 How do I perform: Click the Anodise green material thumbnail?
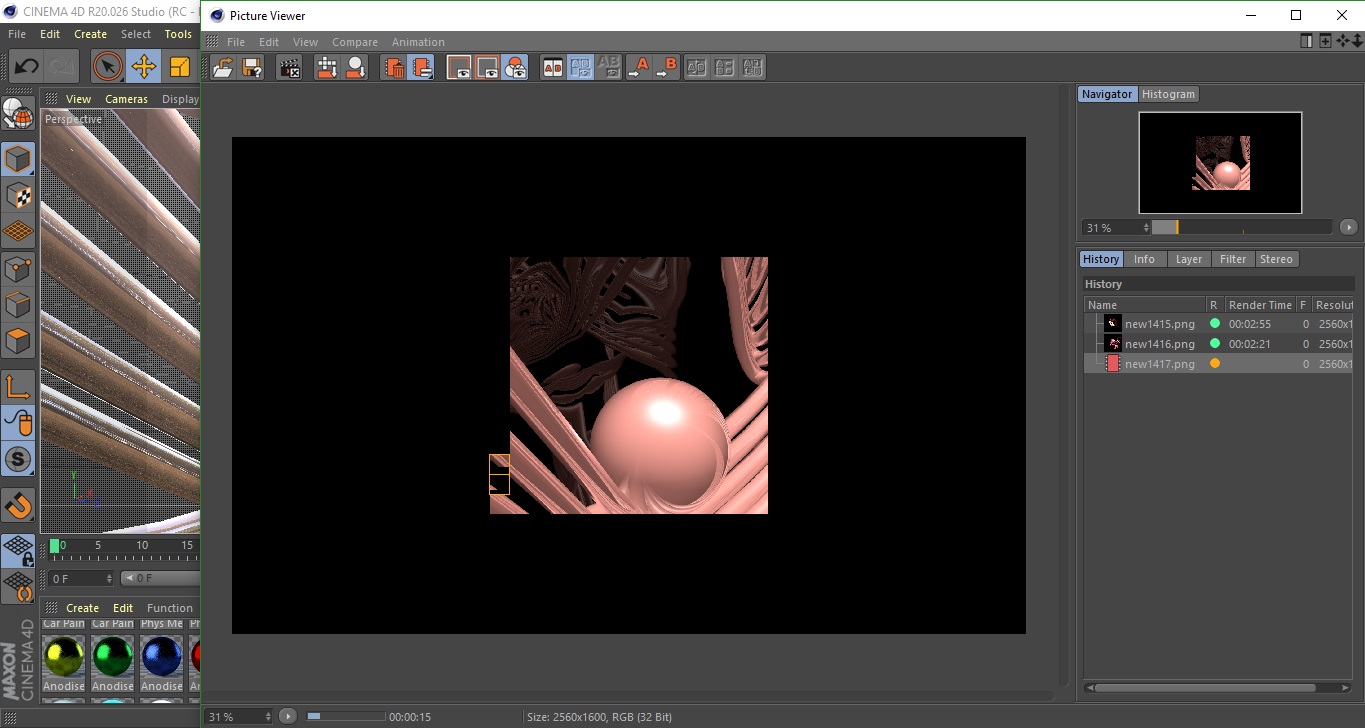[112, 658]
